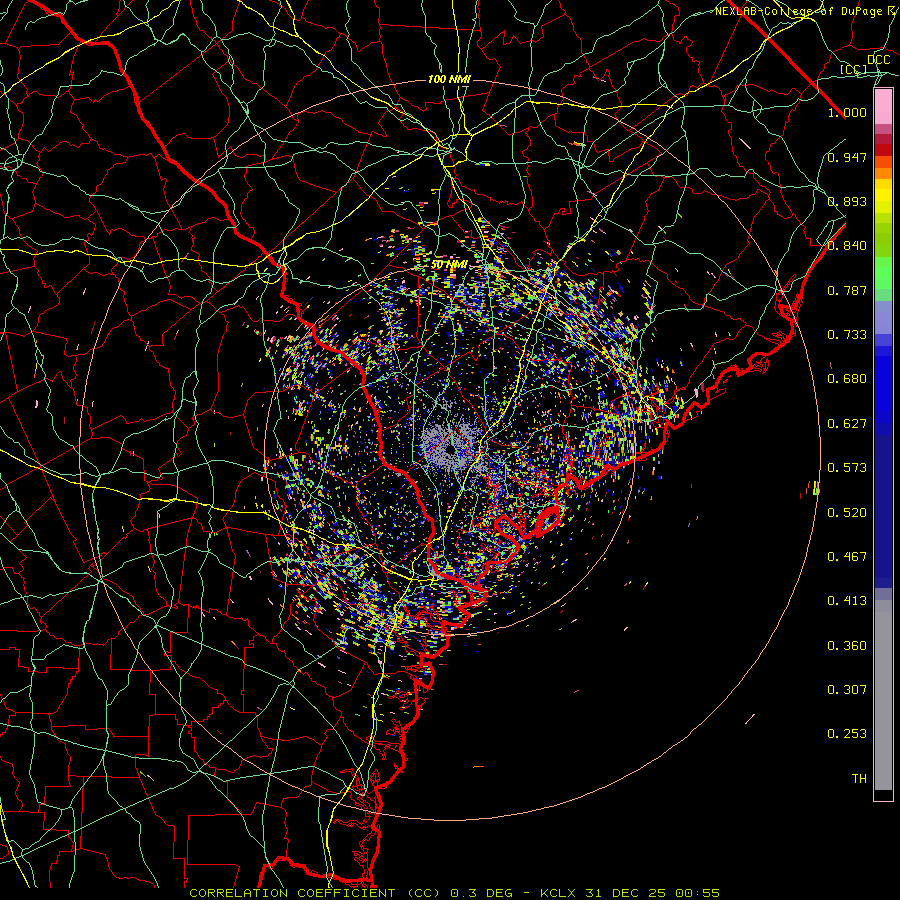Click the 31 DEC 25 date text
900x900 pixels.
point(625,893)
